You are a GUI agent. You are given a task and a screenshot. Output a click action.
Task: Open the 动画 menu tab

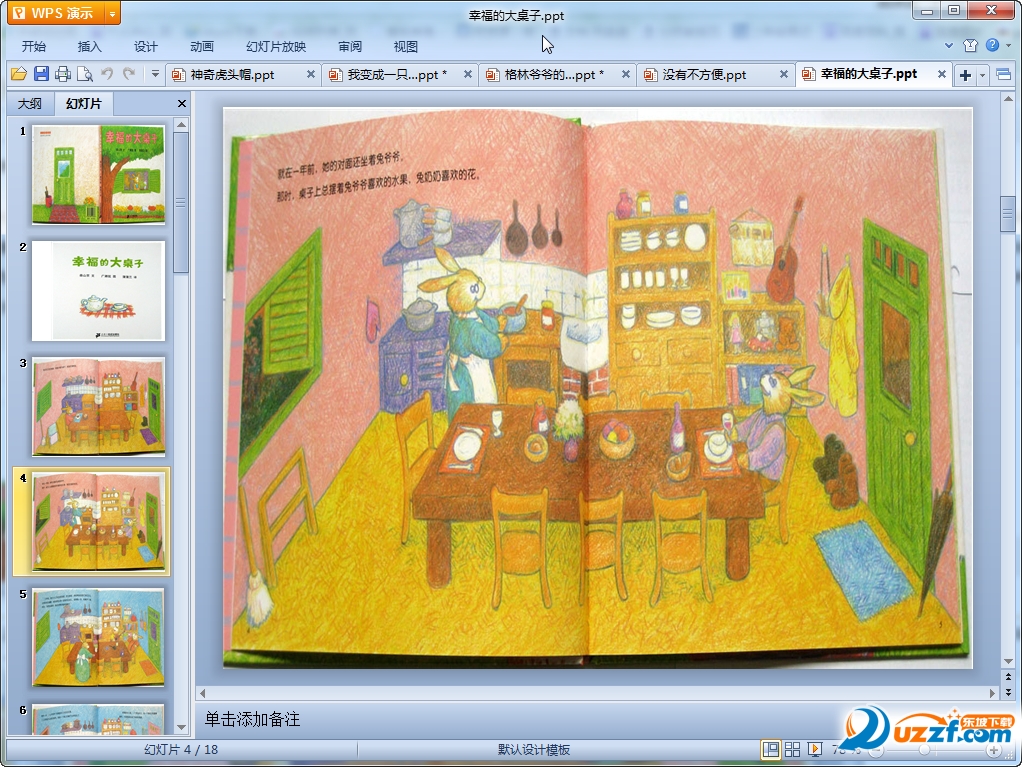pos(201,46)
